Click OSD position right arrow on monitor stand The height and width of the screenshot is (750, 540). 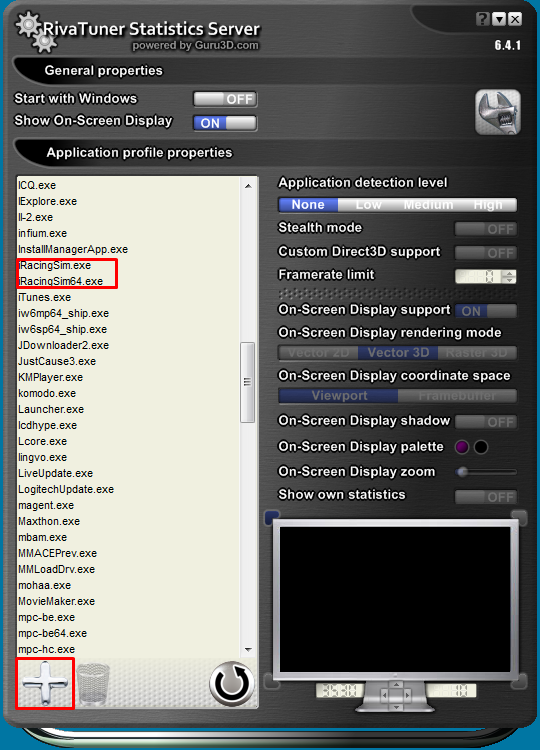pyautogui.click(x=408, y=695)
